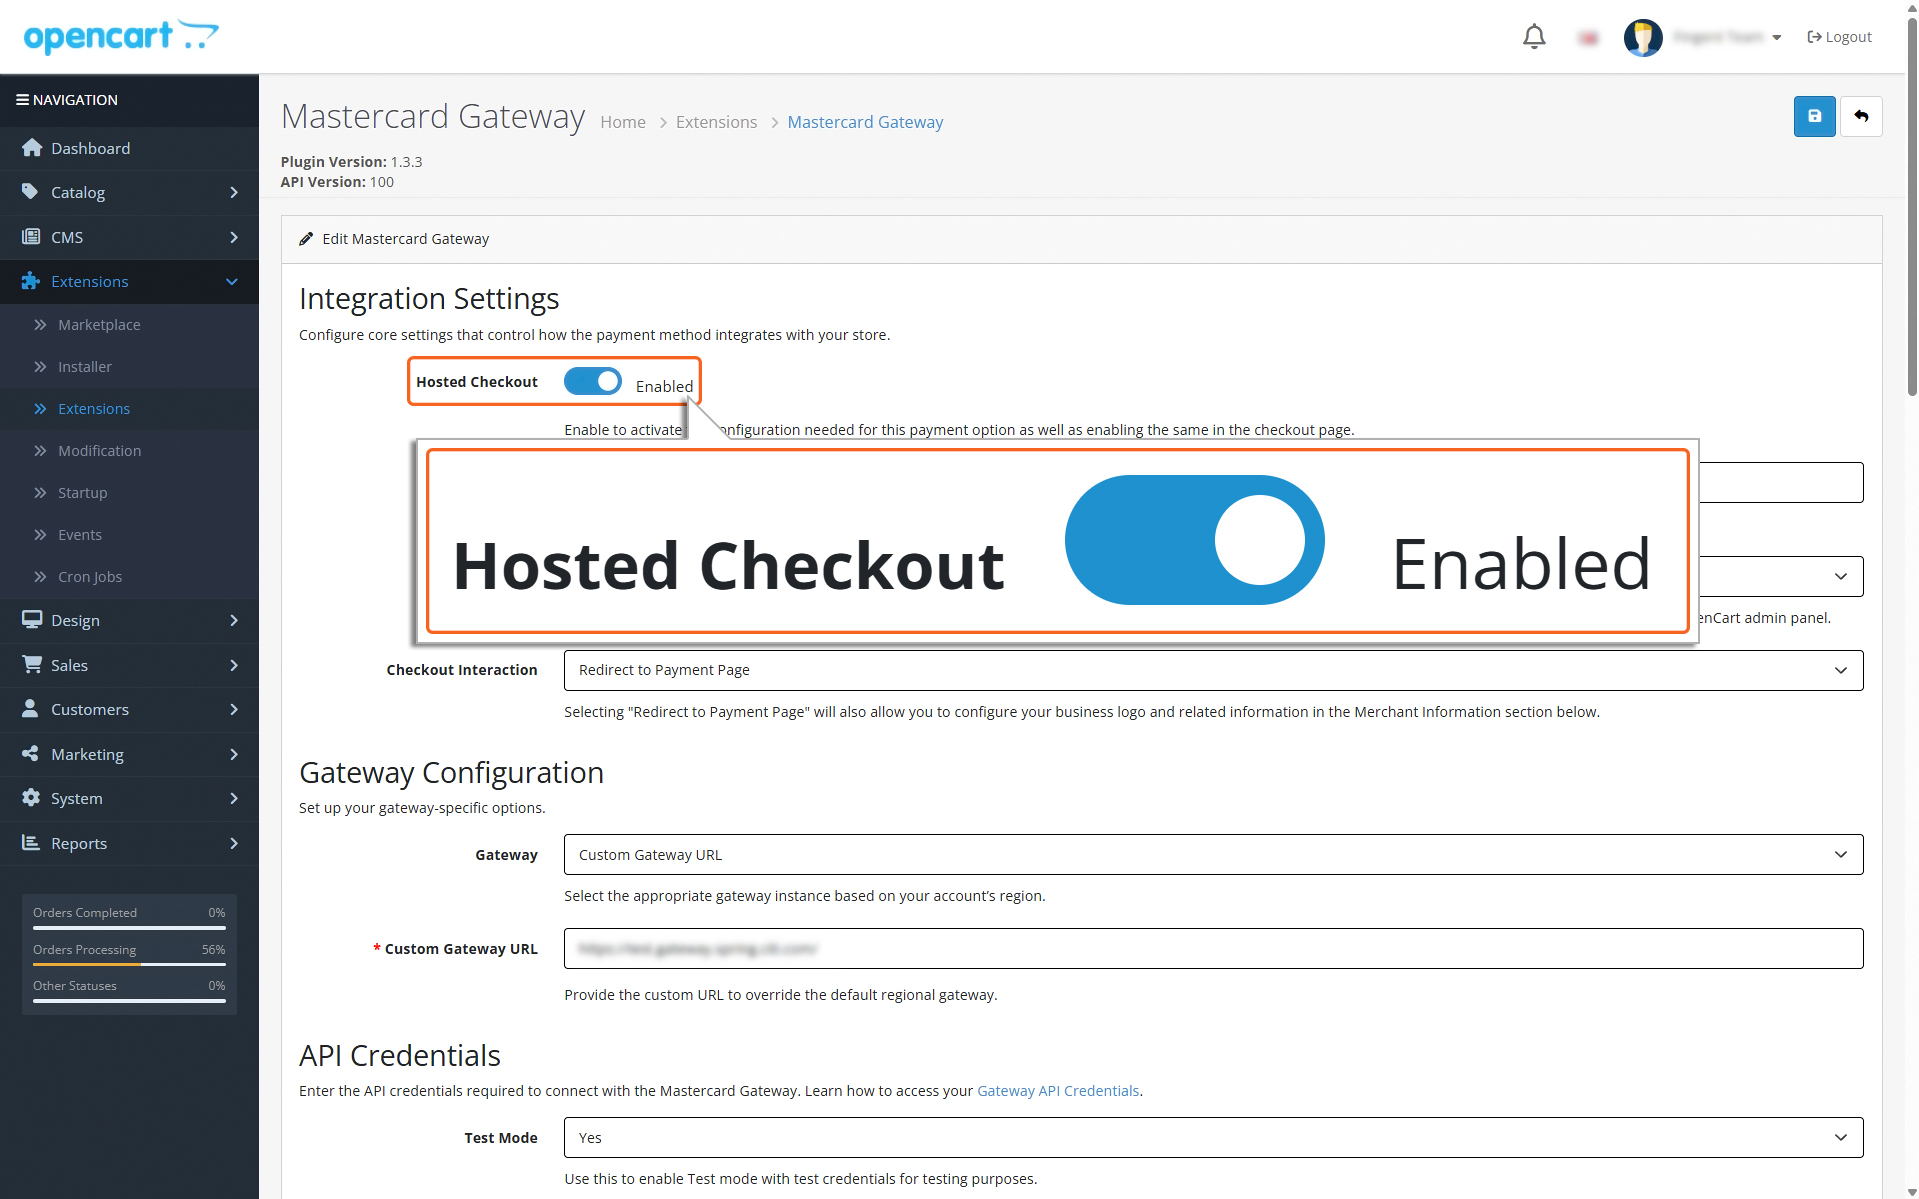This screenshot has width=1919, height=1199.
Task: Click the Startup double-arrow icon
Action: click(x=40, y=492)
